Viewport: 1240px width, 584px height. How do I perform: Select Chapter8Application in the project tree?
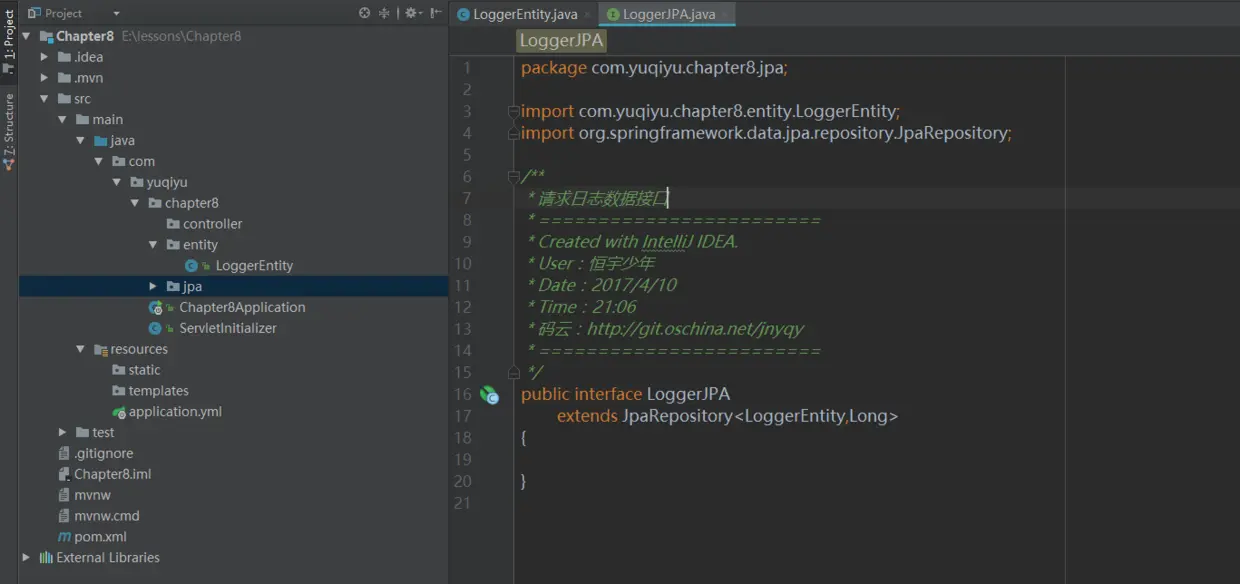pyautogui.click(x=242, y=307)
